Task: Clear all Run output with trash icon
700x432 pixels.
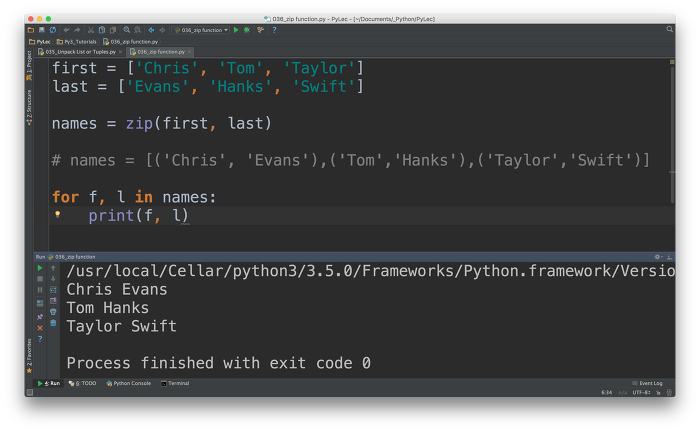Action: tap(53, 323)
